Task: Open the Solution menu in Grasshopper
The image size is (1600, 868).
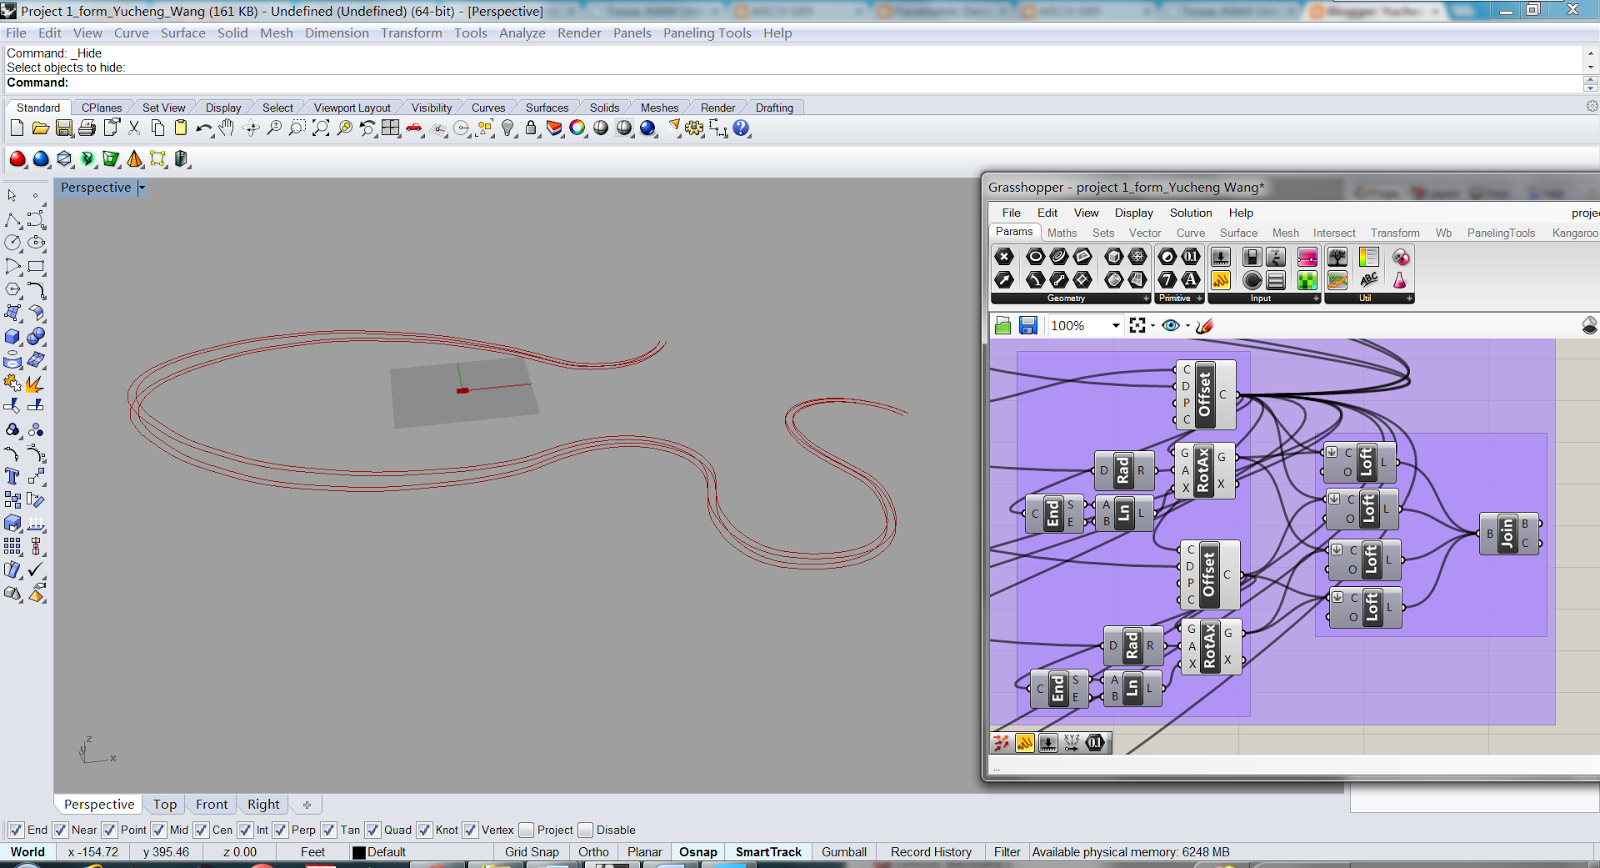Action: click(x=1191, y=213)
